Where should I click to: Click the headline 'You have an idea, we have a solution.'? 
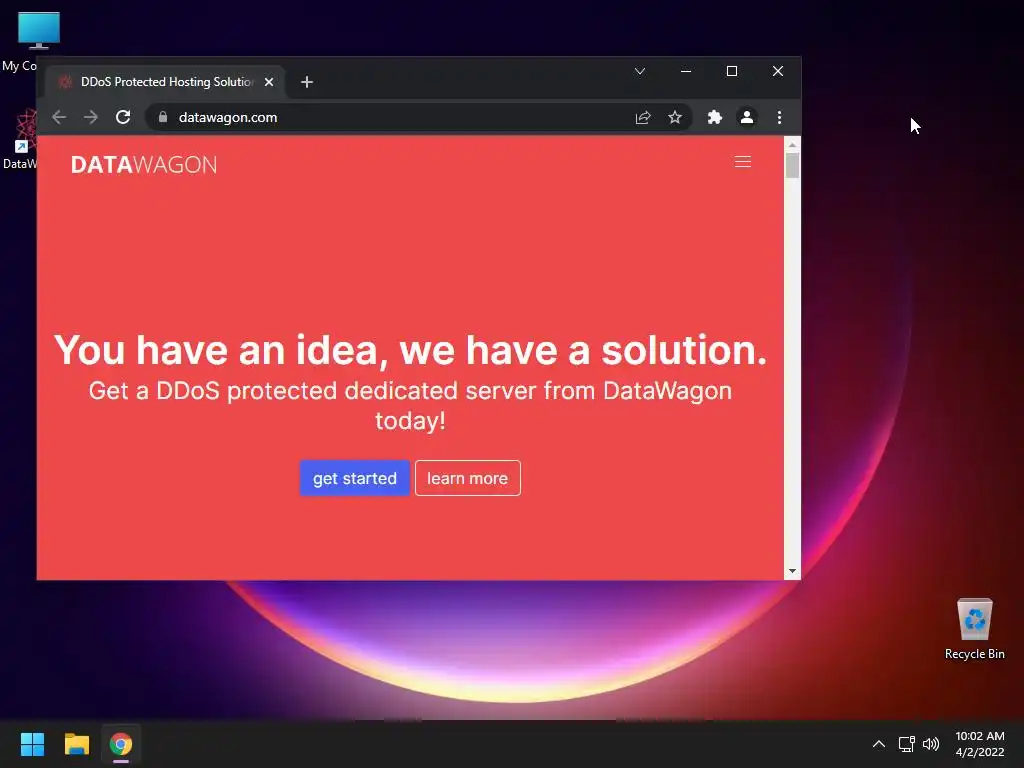pyautogui.click(x=410, y=350)
